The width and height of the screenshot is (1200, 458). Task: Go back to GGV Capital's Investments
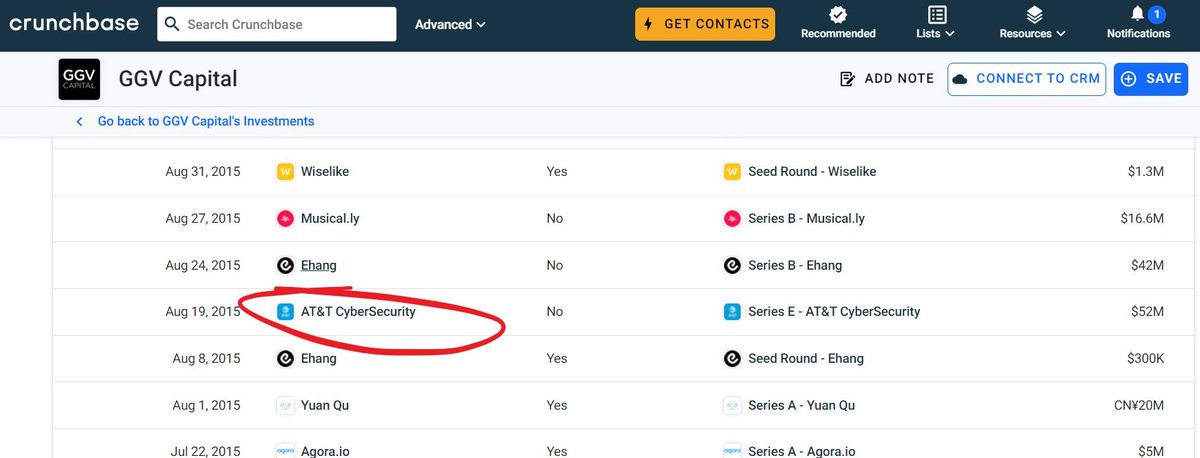coord(206,121)
